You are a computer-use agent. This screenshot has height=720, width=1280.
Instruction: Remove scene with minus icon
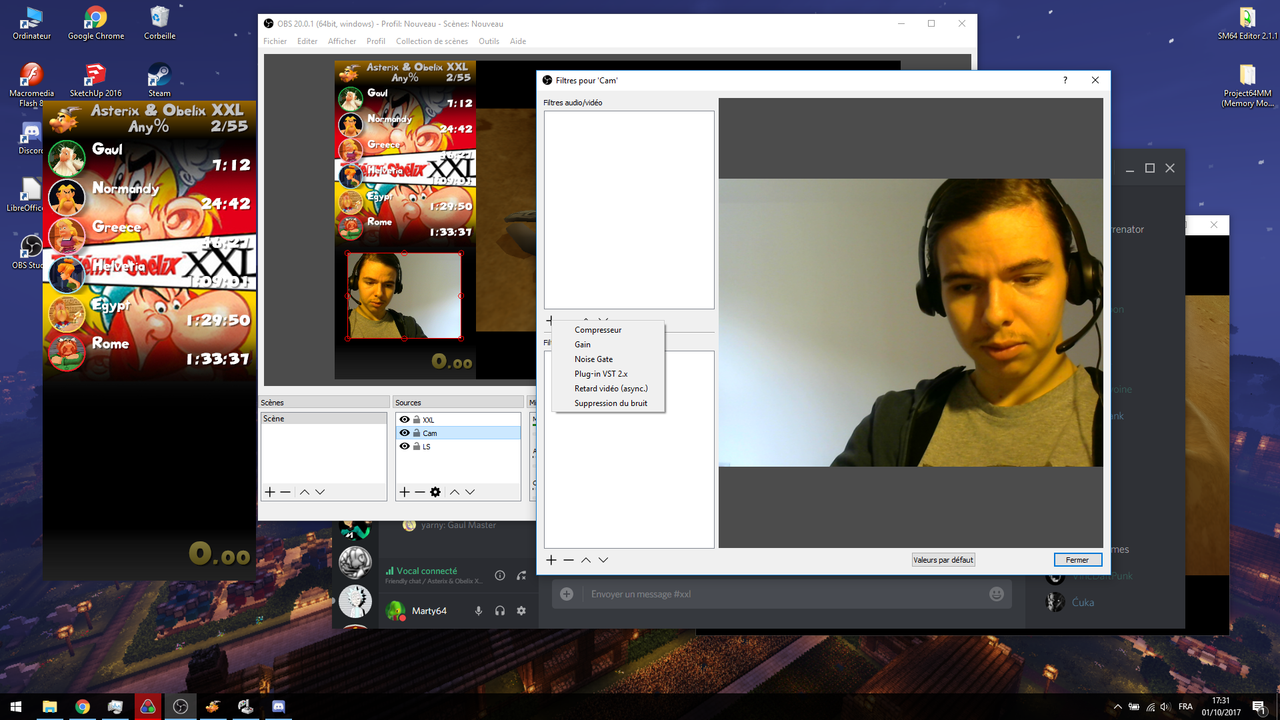(x=285, y=492)
